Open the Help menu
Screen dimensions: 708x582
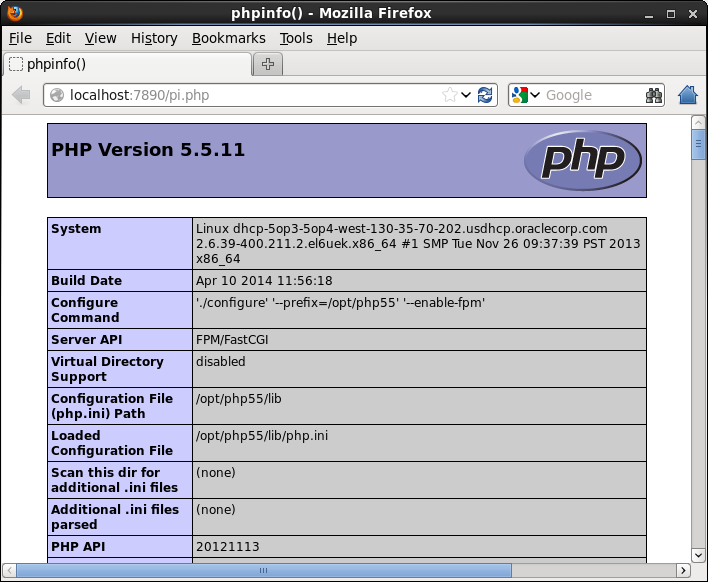tap(342, 38)
